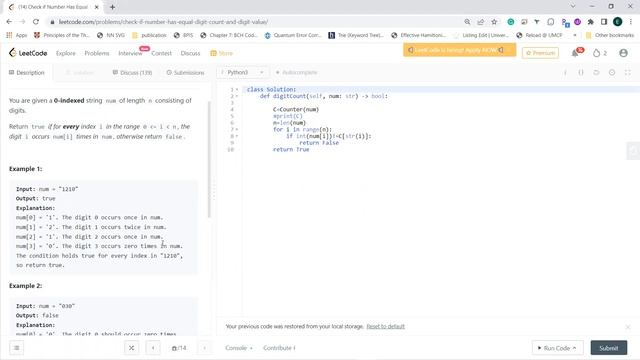Screen dimensions: 640x360
Task: Open the notifications bell icon
Action: pos(576,53)
